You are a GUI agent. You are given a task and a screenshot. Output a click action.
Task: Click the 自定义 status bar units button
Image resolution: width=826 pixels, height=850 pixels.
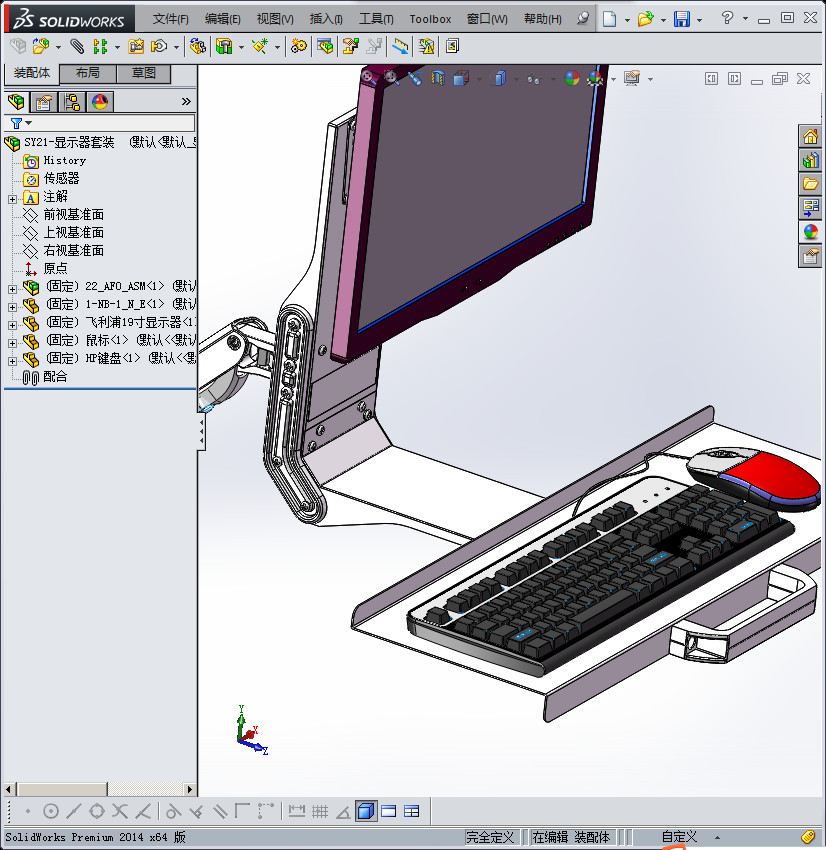pos(679,837)
